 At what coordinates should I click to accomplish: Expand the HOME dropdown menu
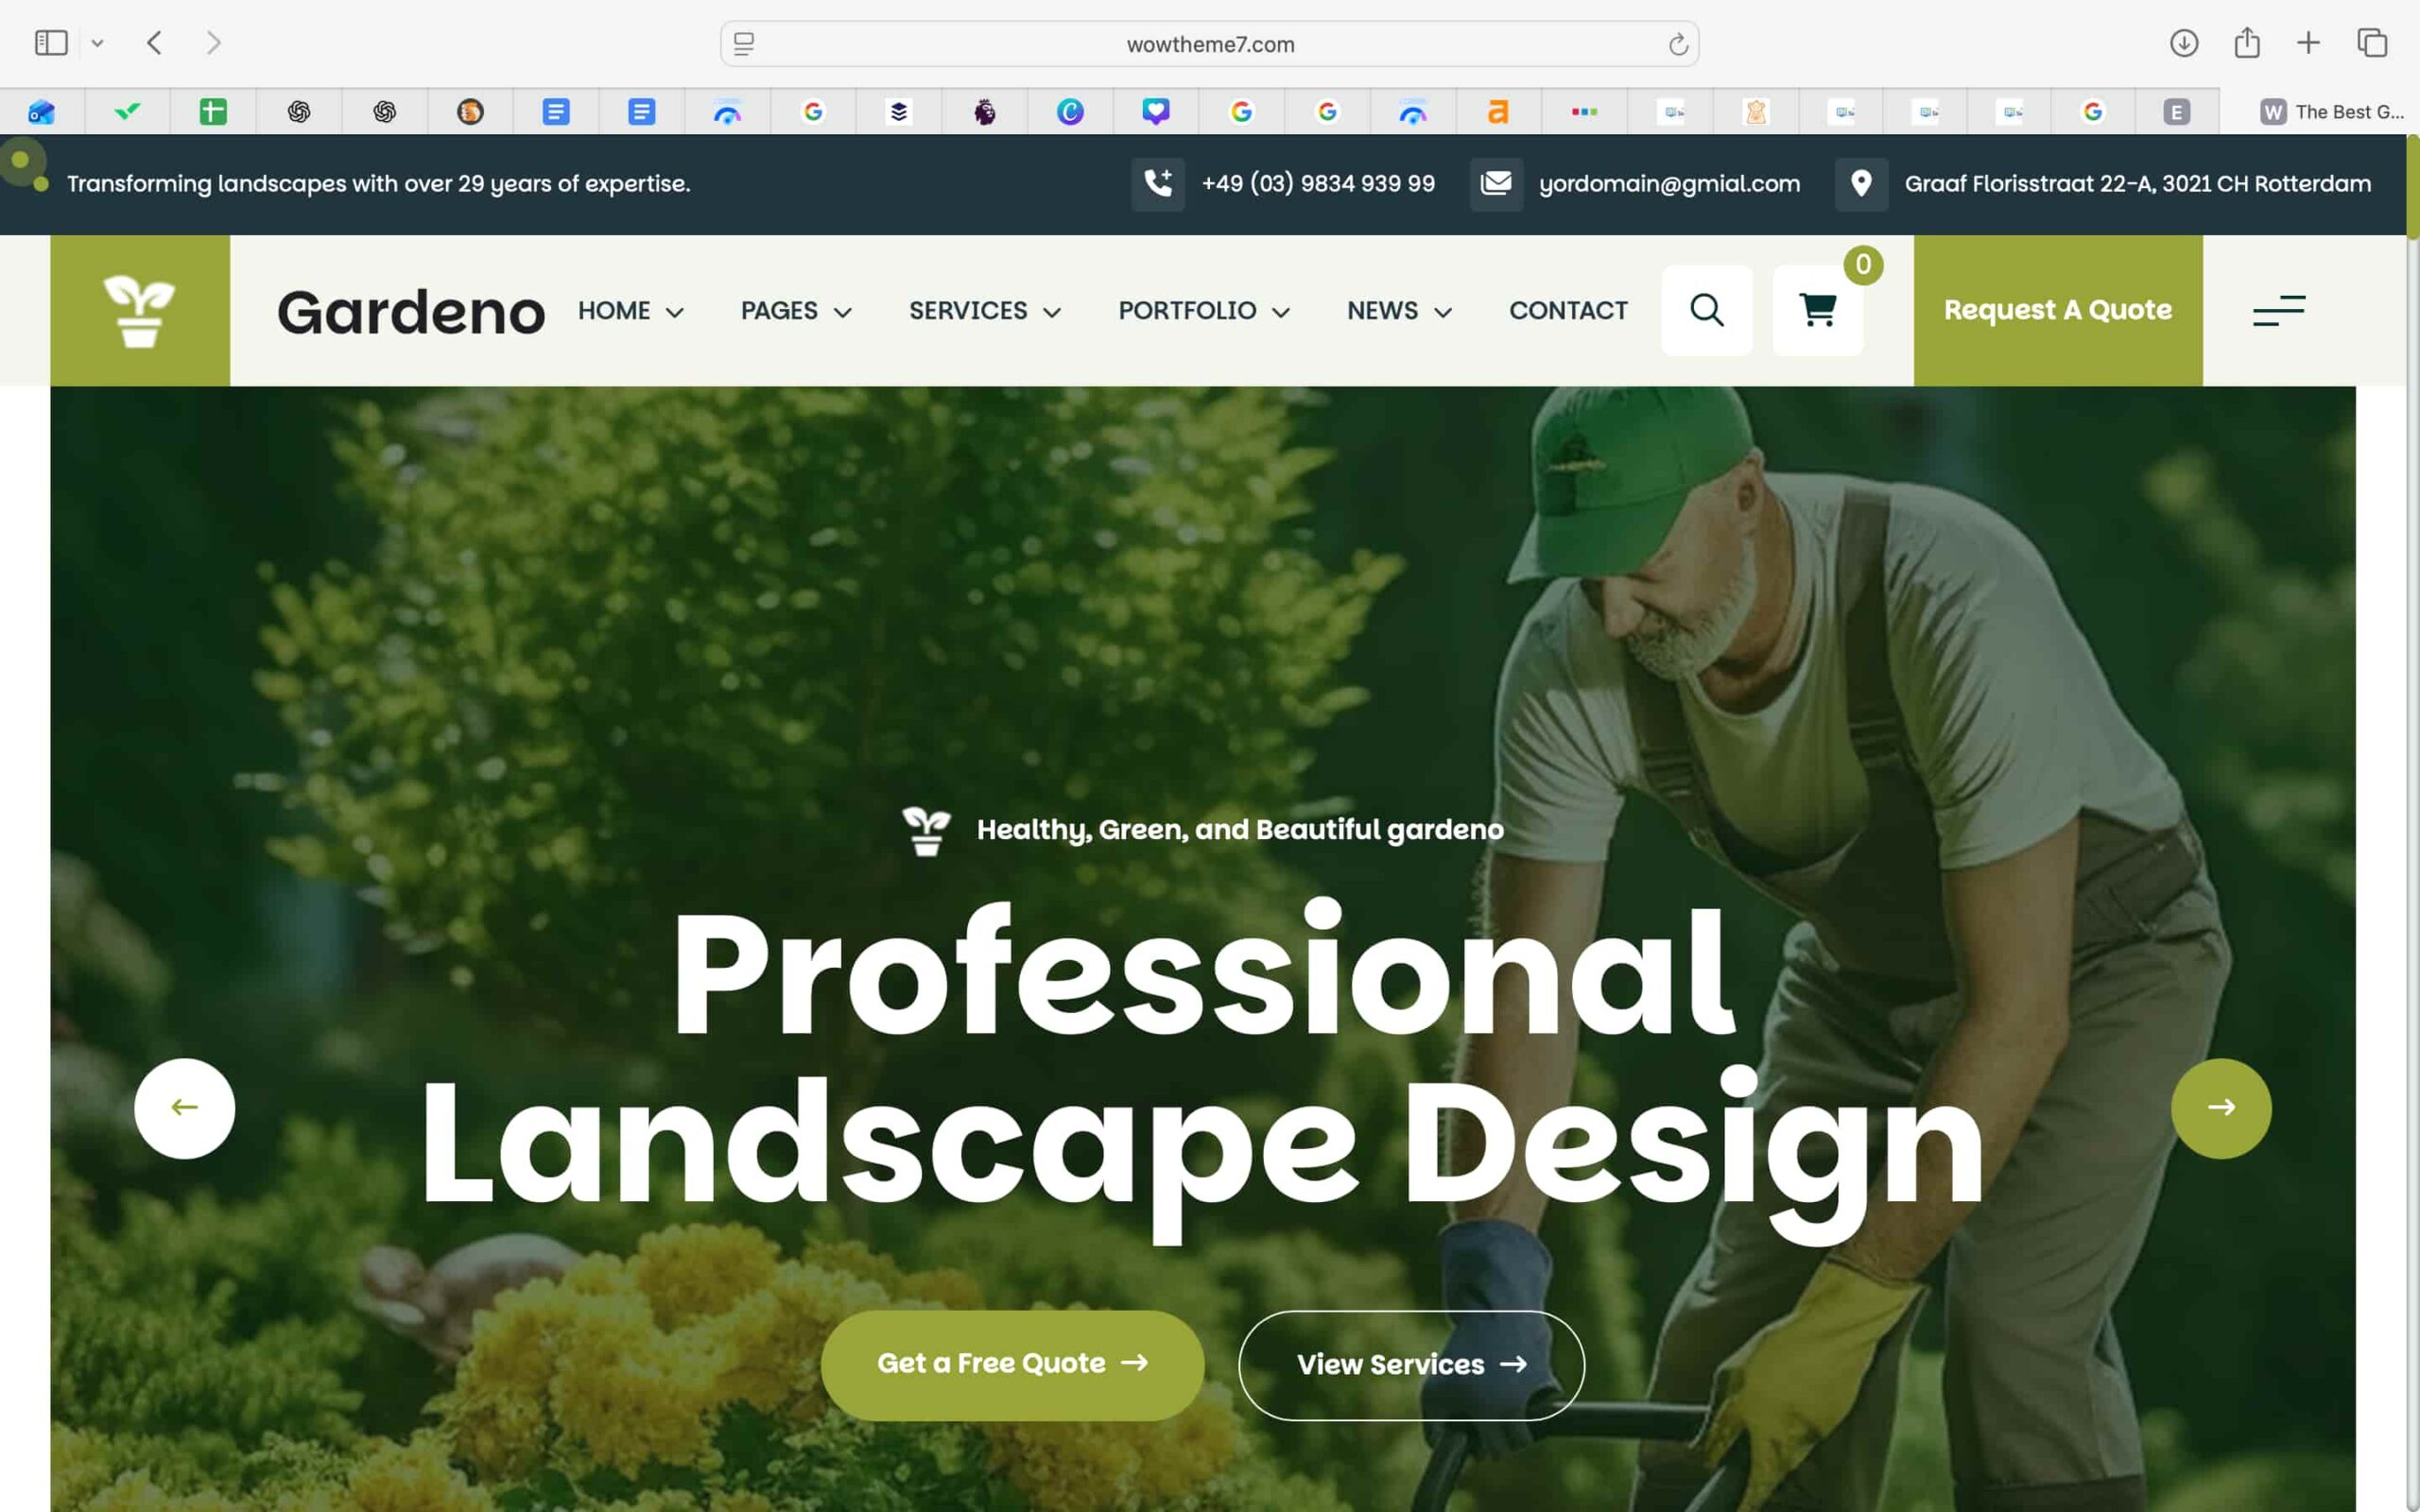[630, 311]
